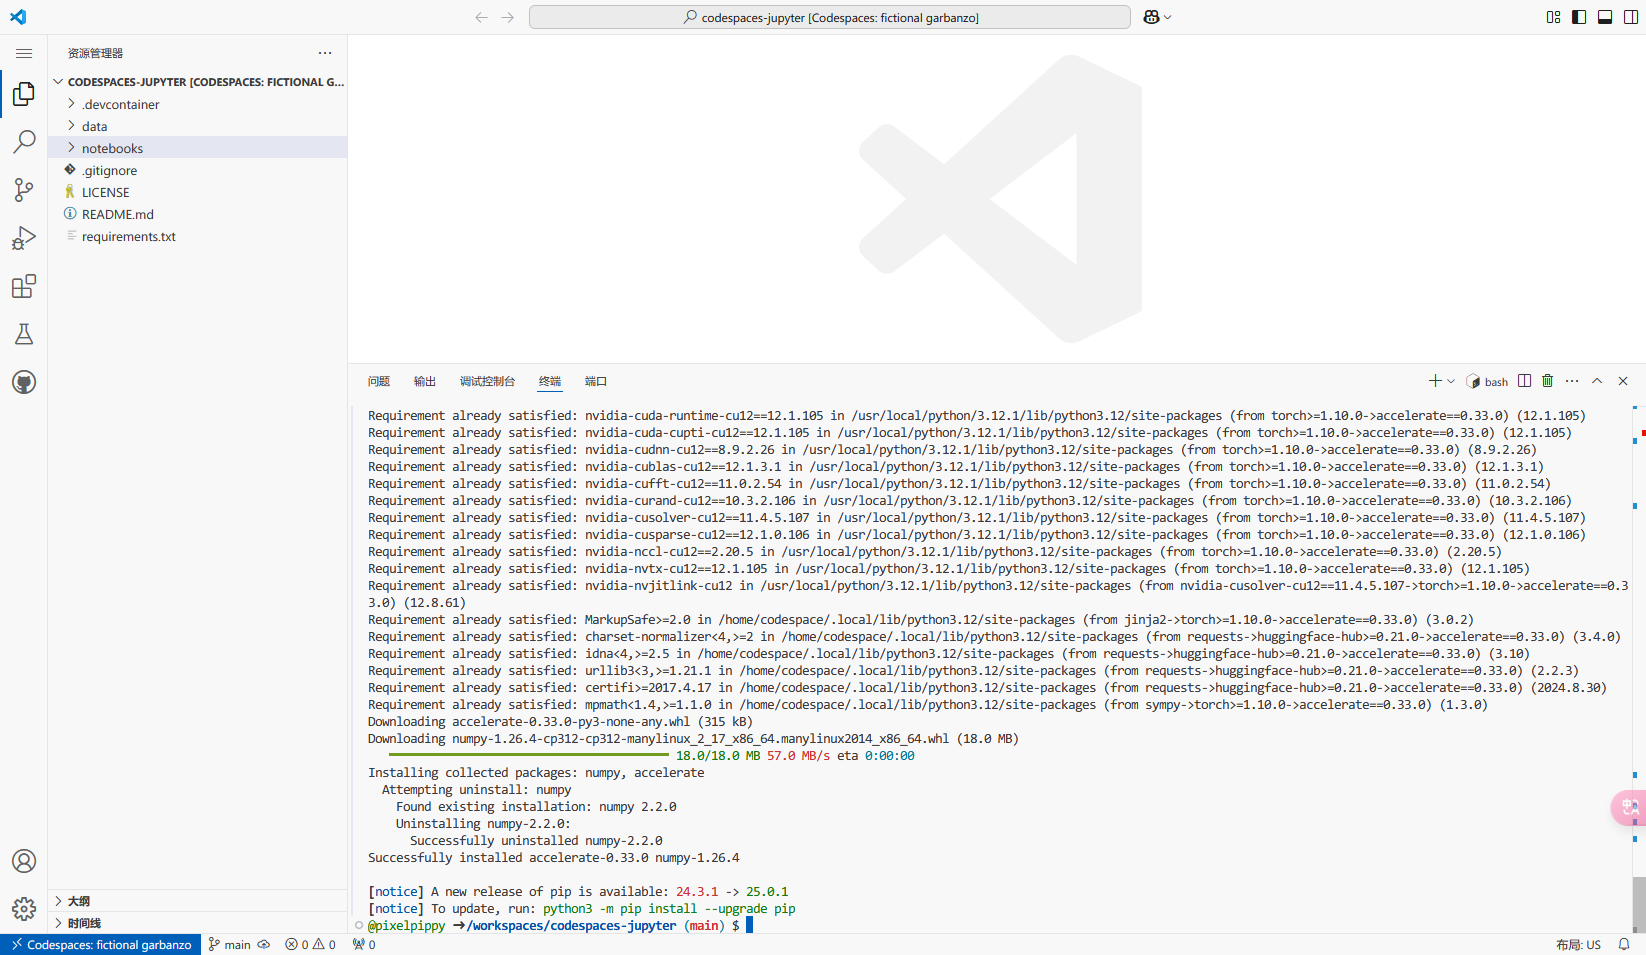
Task: Switch to the 输出 tab
Action: click(x=425, y=381)
